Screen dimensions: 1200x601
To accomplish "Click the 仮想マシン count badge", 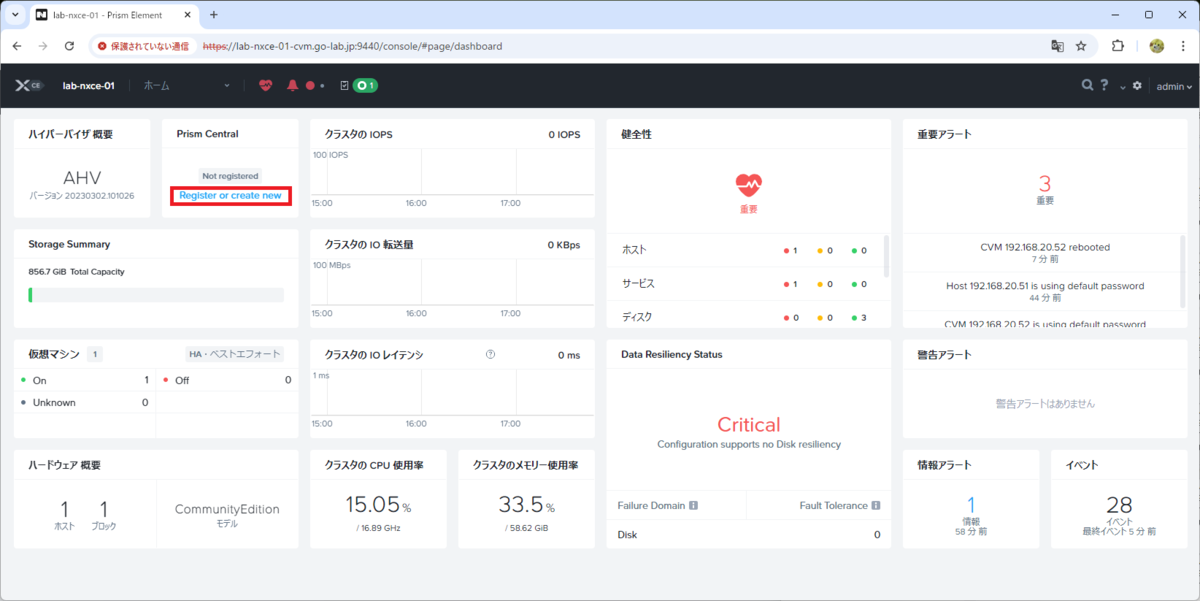I will pyautogui.click(x=94, y=354).
